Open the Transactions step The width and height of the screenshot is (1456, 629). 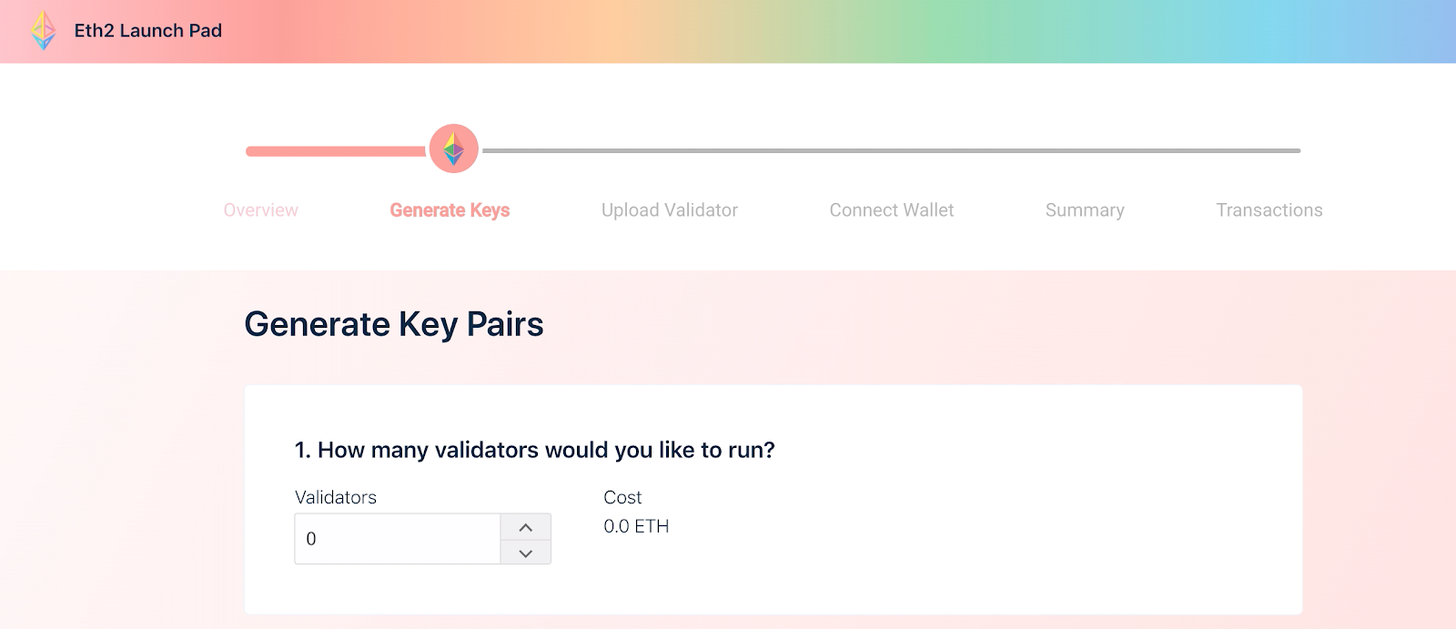click(1269, 210)
